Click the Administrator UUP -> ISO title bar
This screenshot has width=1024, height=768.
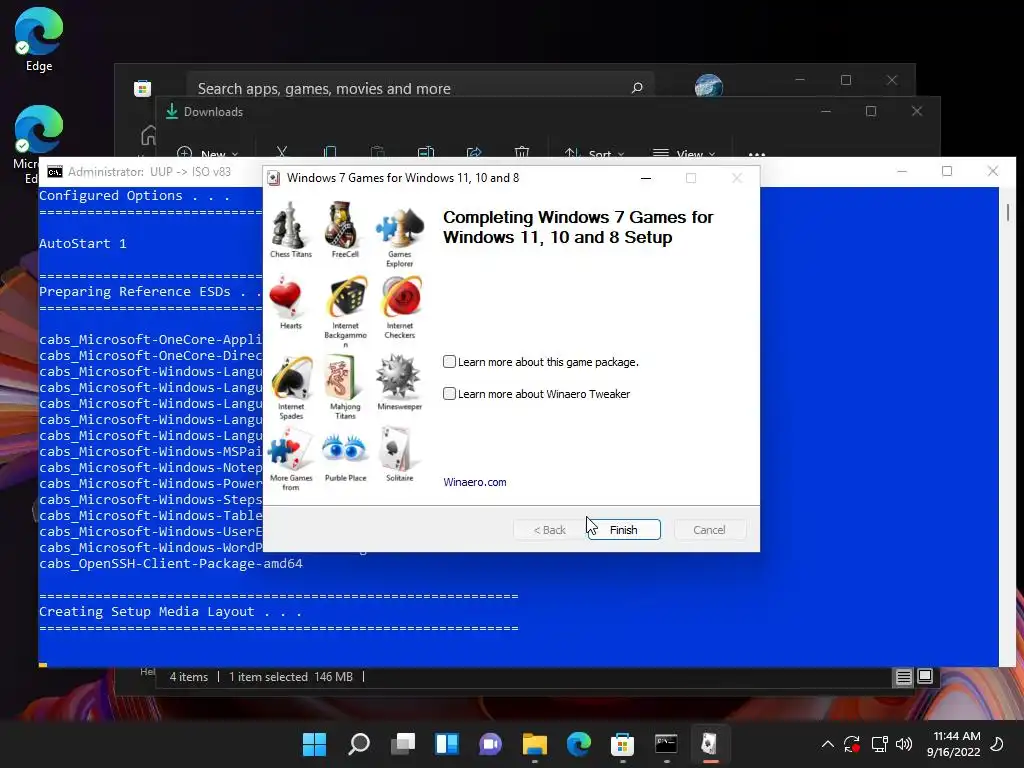[150, 172]
